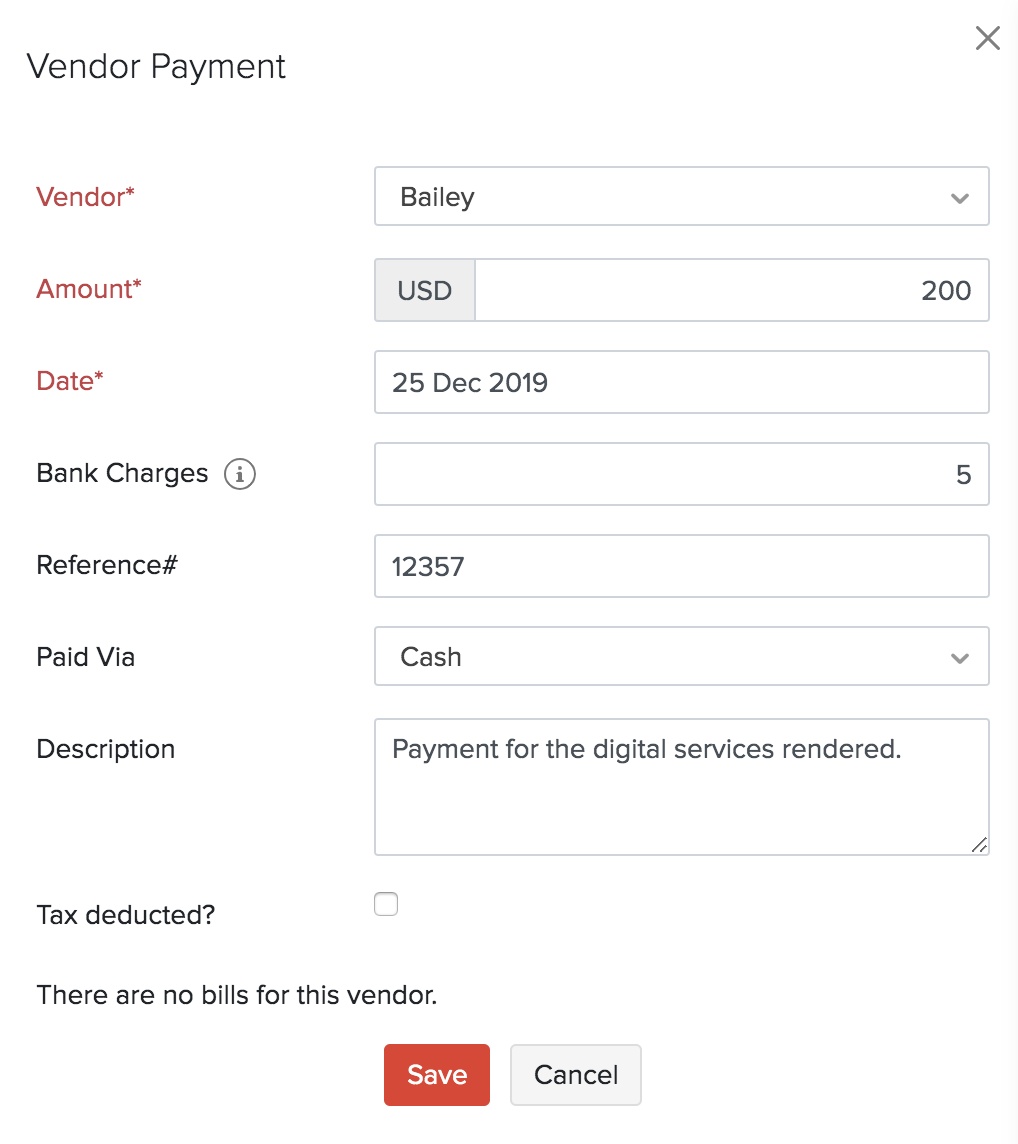Click the Amount input showing 200
This screenshot has width=1018, height=1144.
tap(730, 290)
